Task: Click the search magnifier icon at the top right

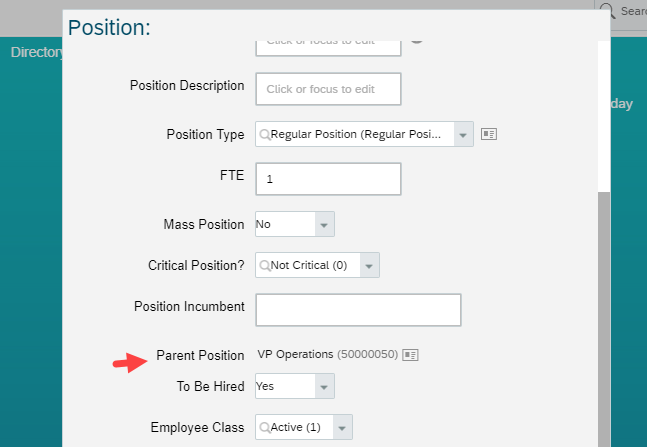Action: tap(607, 11)
